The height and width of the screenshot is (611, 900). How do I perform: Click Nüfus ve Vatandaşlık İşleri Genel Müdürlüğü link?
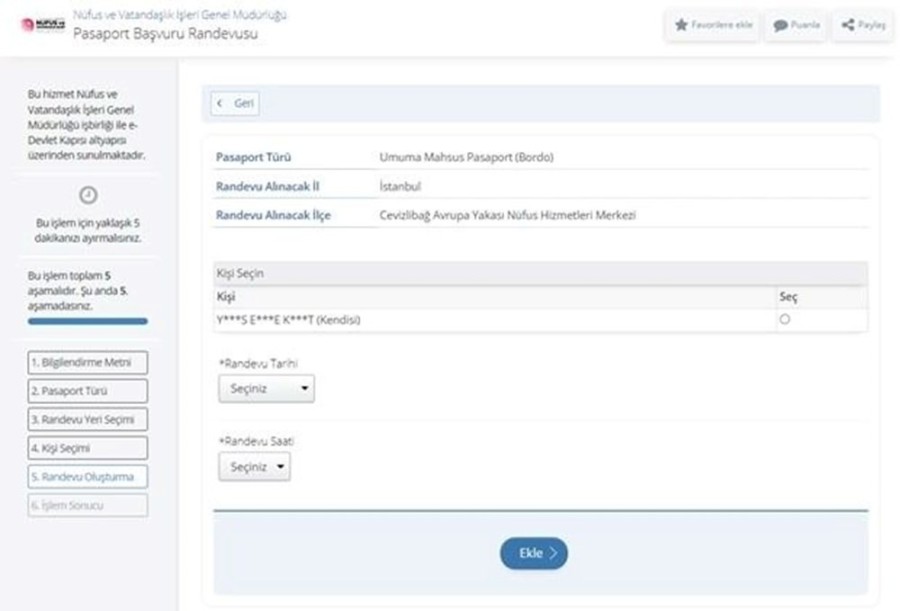pyautogui.click(x=180, y=15)
